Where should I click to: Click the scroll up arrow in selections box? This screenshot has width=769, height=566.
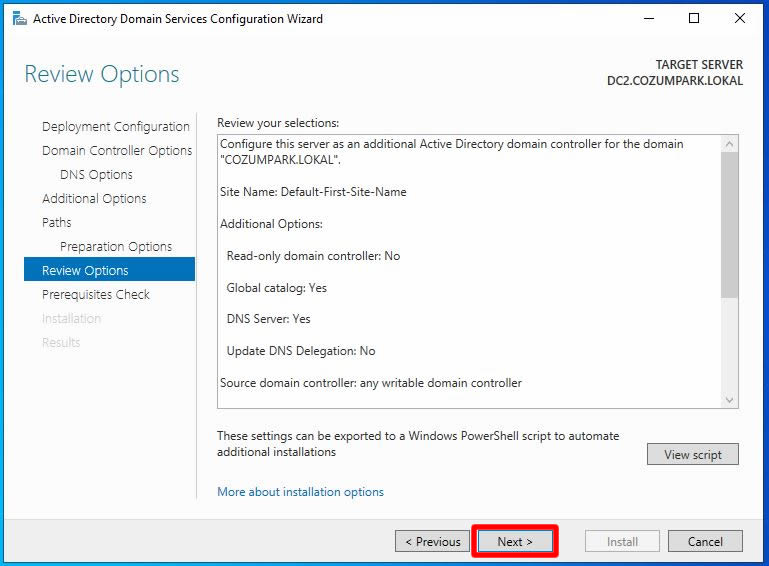(x=729, y=145)
